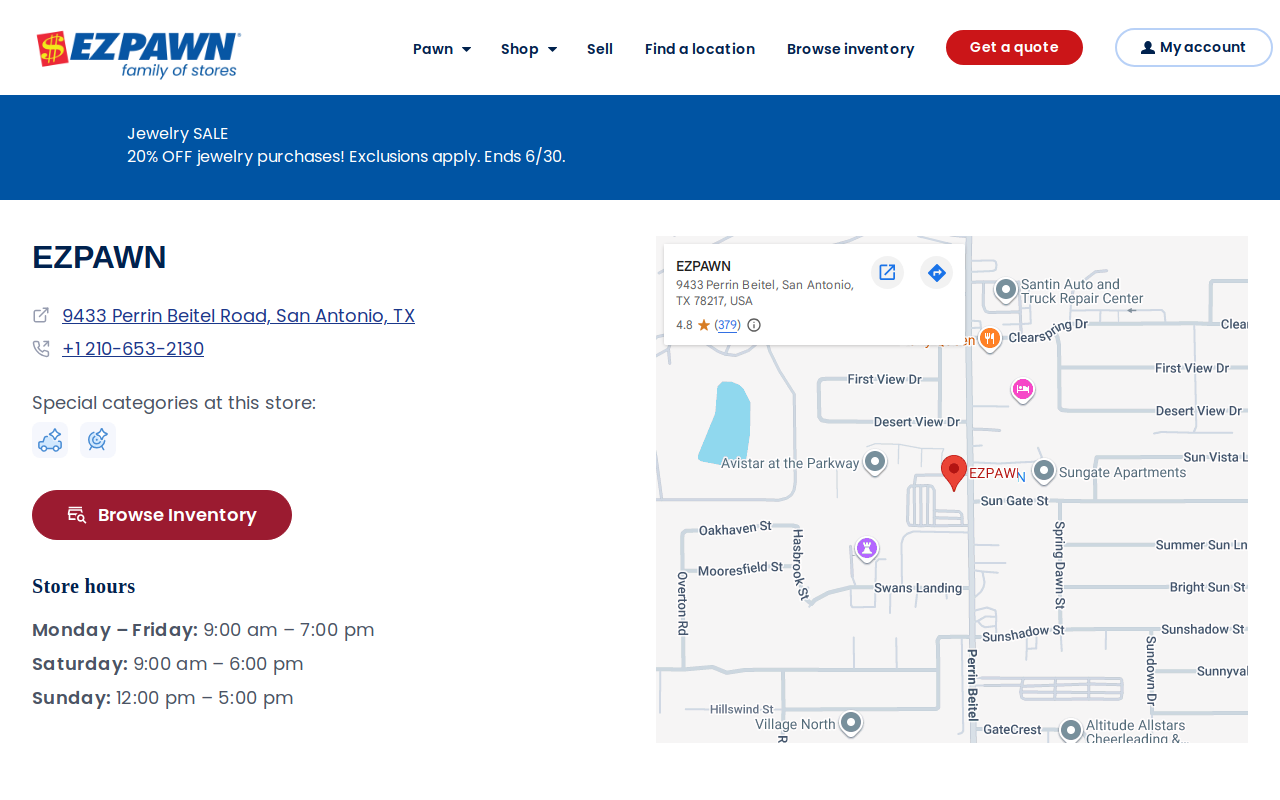Click the orange restaurant marker on map
Screen dimensions: 1280x800
[989, 339]
